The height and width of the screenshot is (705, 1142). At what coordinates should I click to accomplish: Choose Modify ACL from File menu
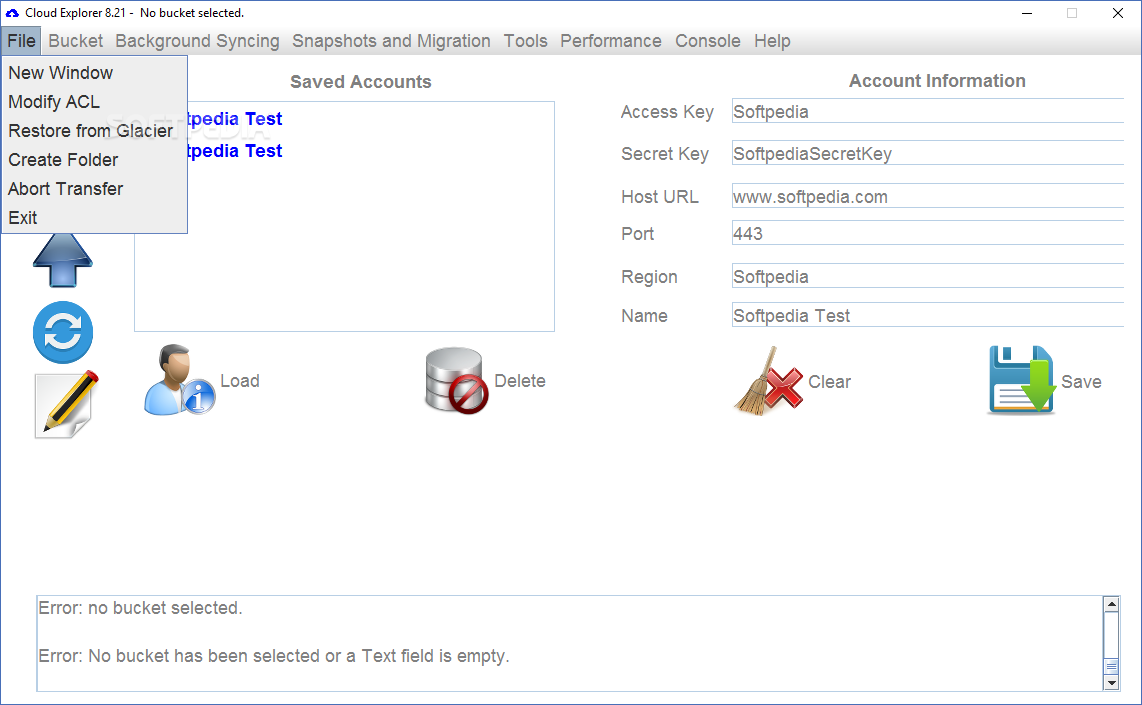coord(94,102)
